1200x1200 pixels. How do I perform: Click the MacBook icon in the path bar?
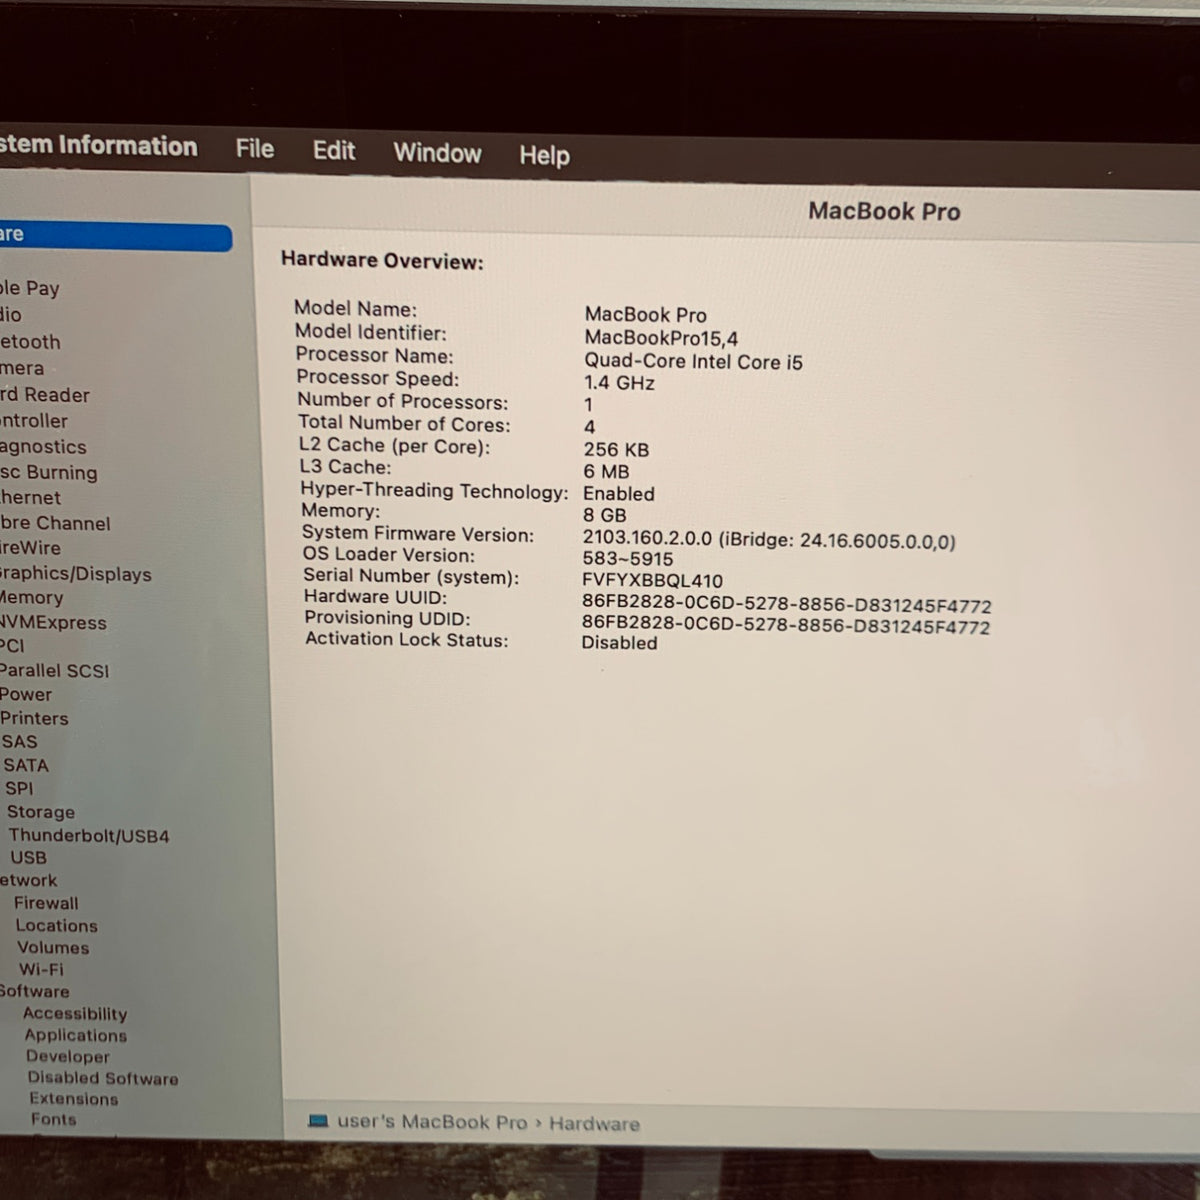[x=319, y=1121]
